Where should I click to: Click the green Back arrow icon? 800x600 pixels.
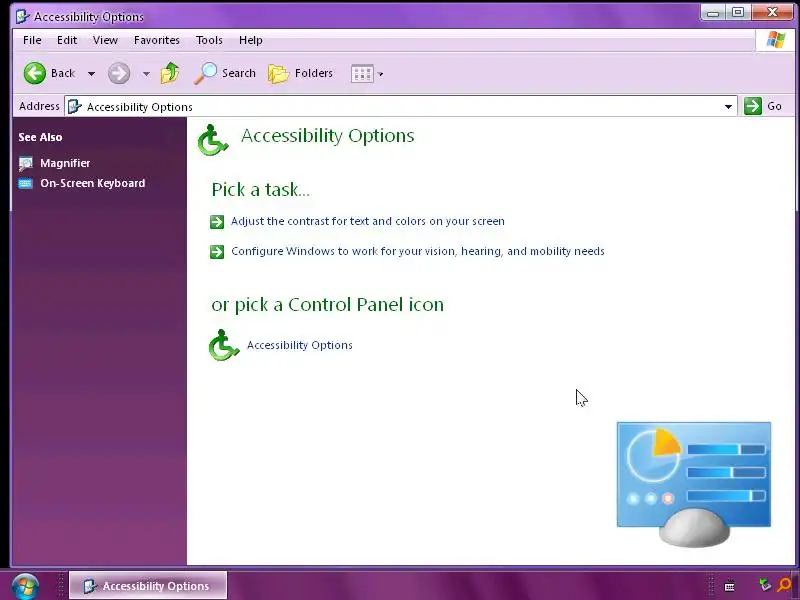click(35, 73)
